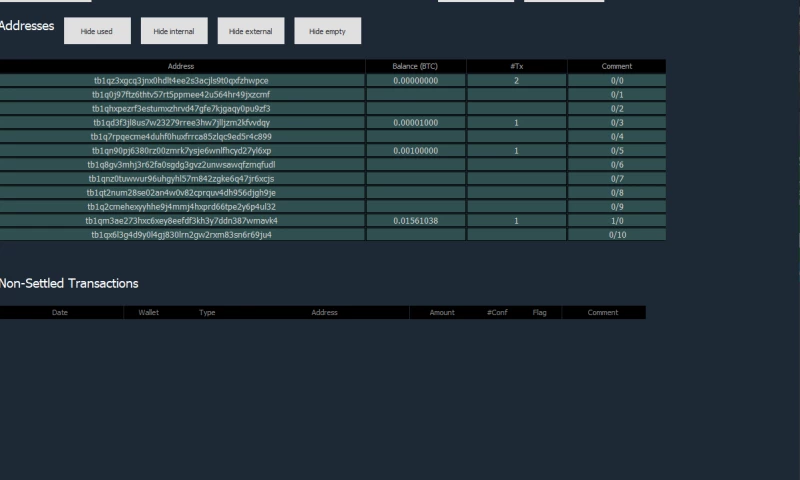Click the Hide used button
Screen dimensions: 800x480
pyautogui.click(x=97, y=31)
